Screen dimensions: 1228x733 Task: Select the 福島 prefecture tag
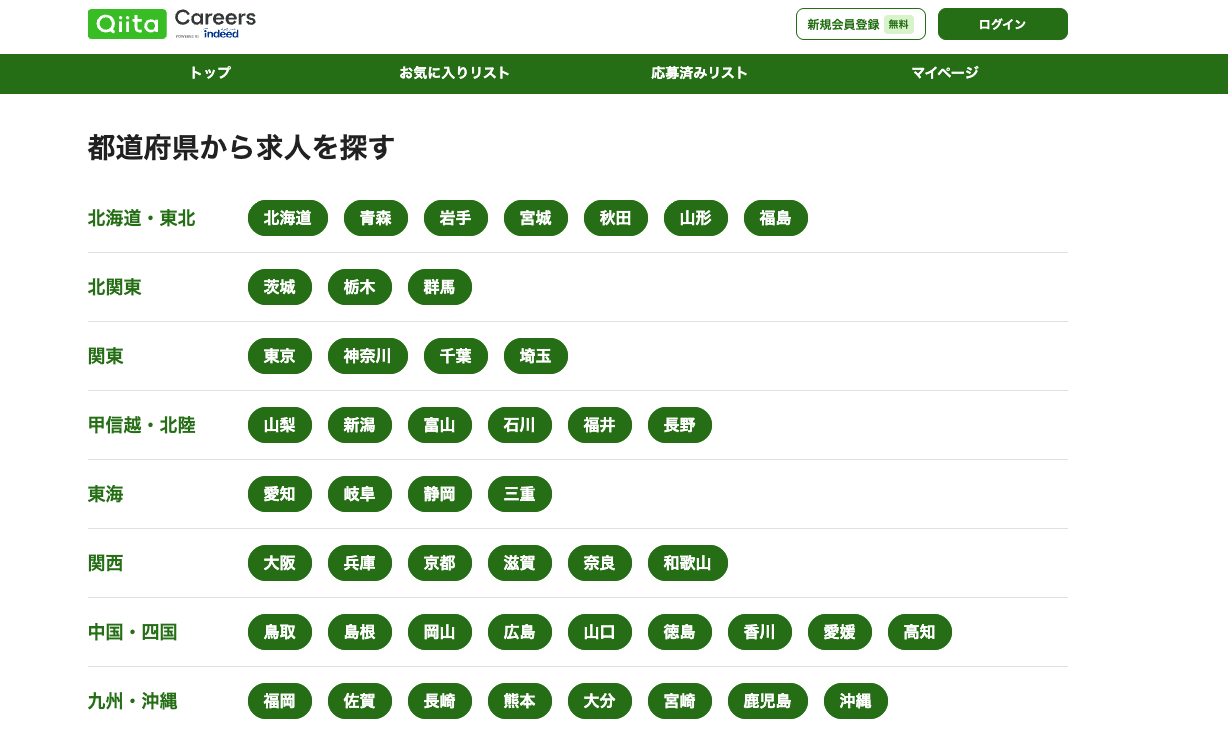coord(776,218)
